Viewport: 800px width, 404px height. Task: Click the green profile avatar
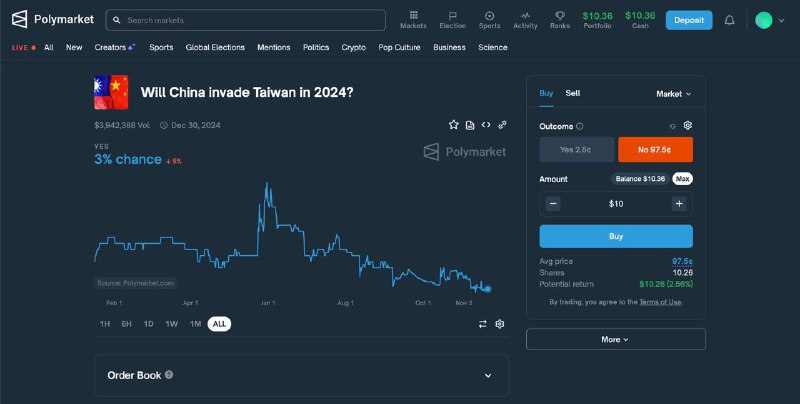pyautogui.click(x=763, y=20)
